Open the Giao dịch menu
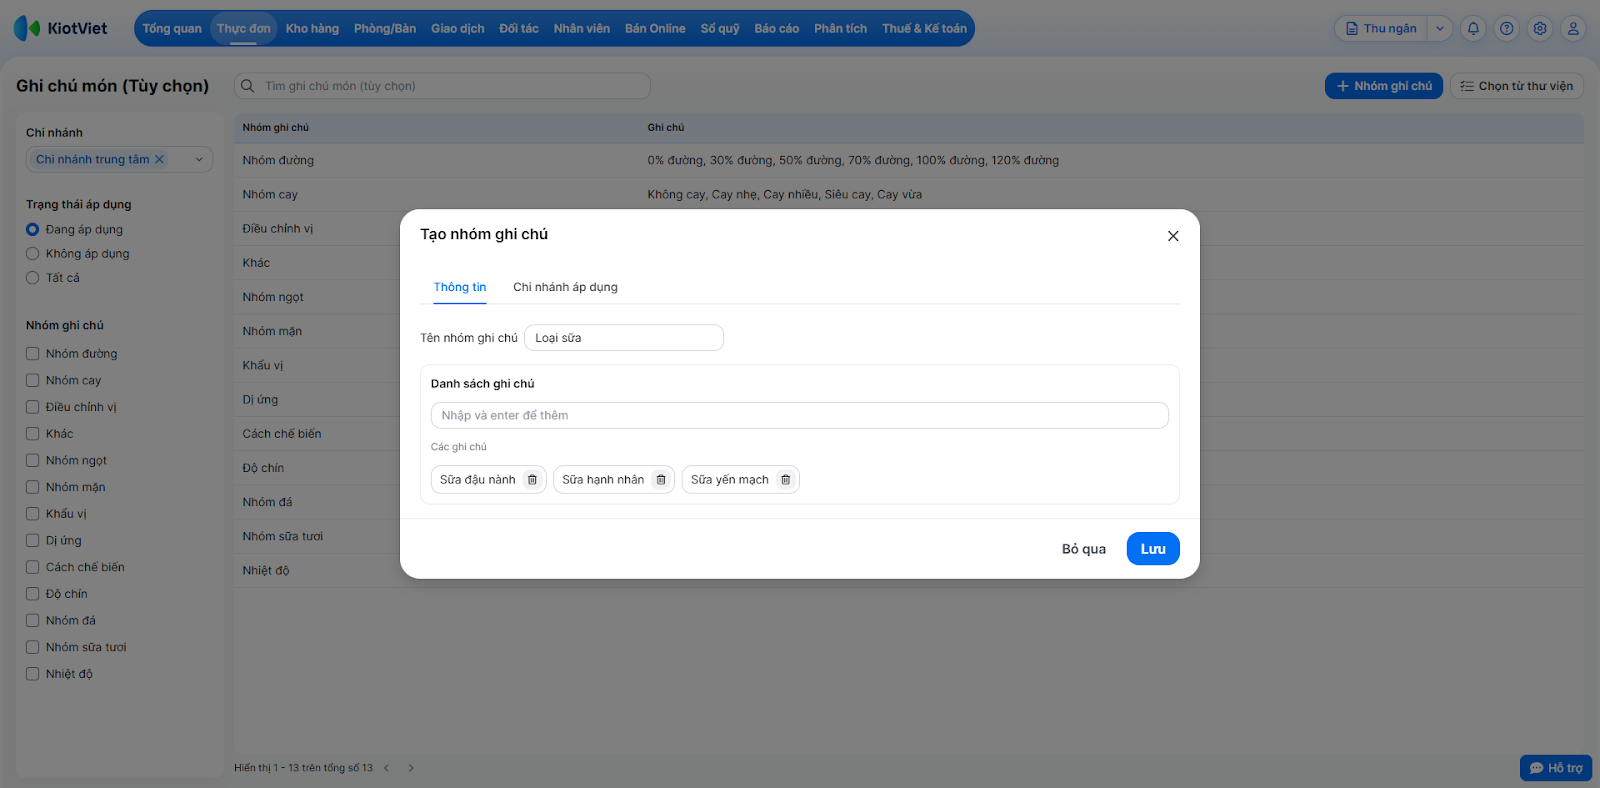Screen dimensions: 1600x788 coord(458,29)
